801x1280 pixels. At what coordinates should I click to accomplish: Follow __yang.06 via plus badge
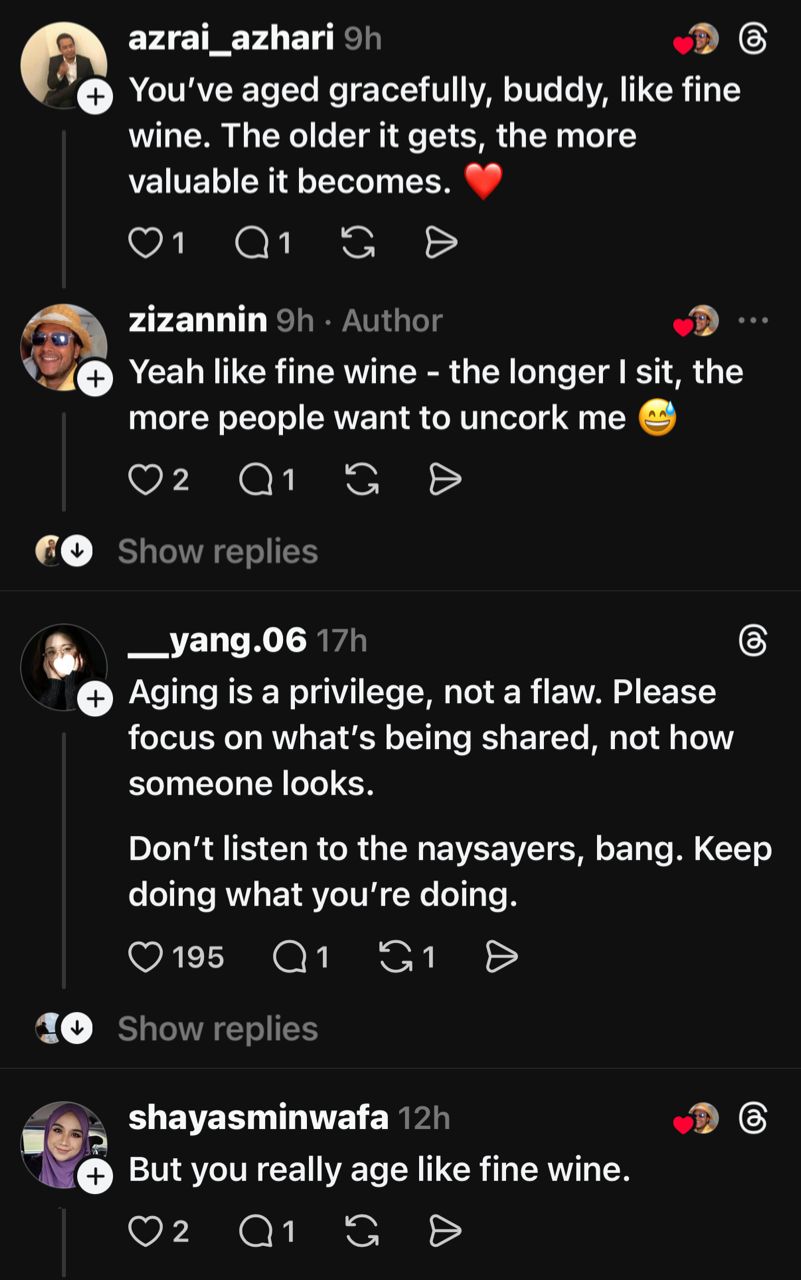click(94, 700)
